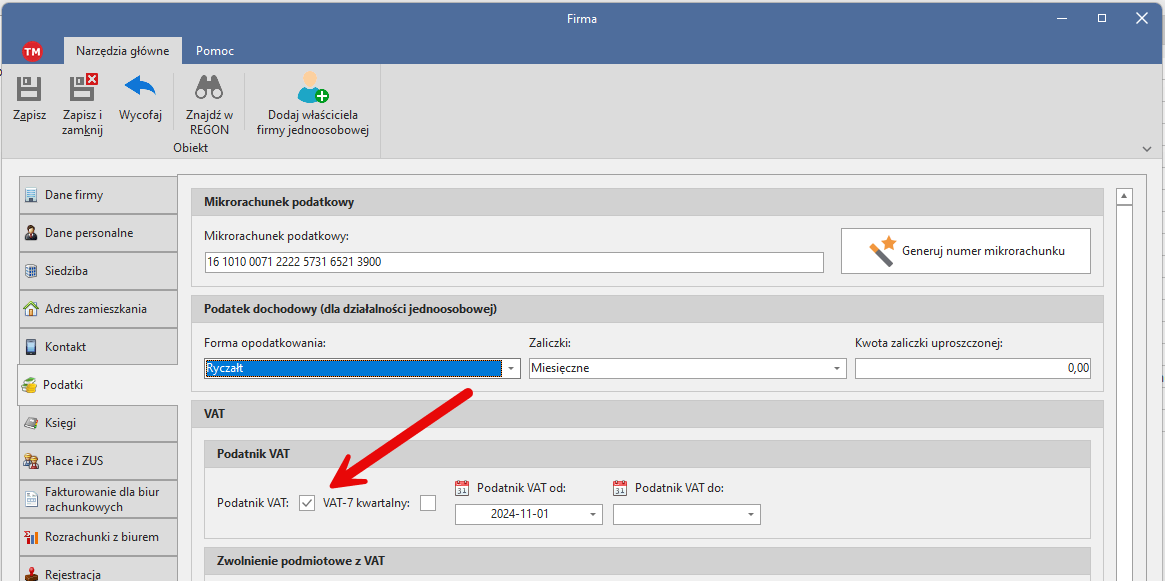Expand the Forma opodatkowania dropdown
The image size is (1165, 581).
pos(511,368)
